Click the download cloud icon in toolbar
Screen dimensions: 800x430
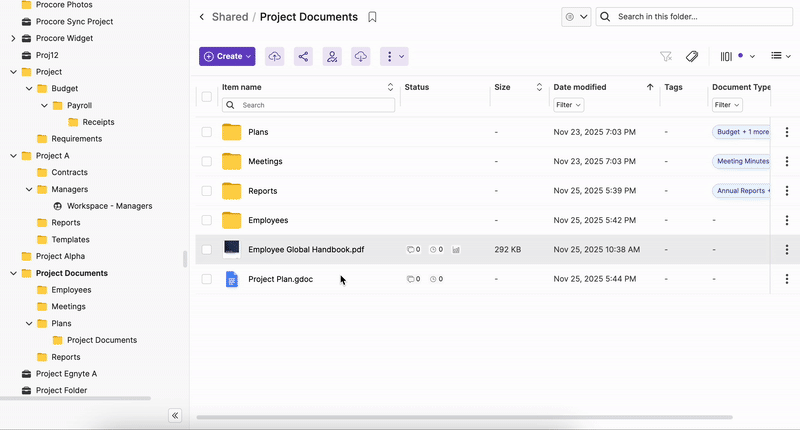[x=361, y=56]
